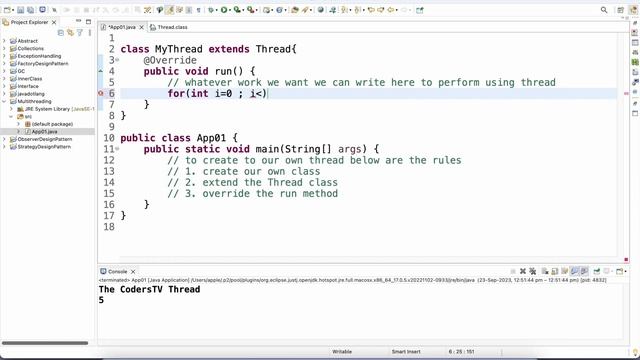Click the Project Explorer horizontal scrollbar
This screenshot has height=360, width=640.
click(45, 343)
